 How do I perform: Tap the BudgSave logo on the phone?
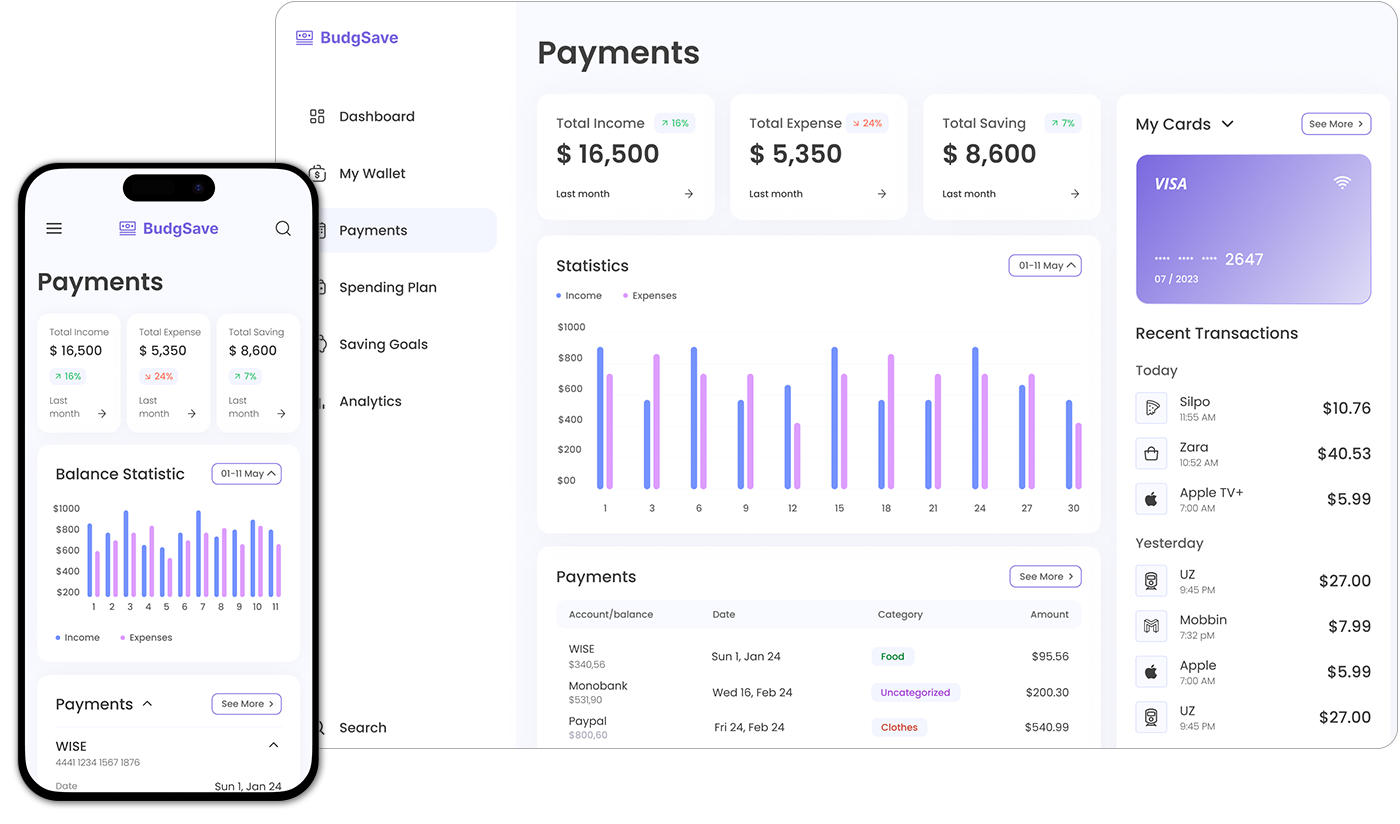point(168,228)
